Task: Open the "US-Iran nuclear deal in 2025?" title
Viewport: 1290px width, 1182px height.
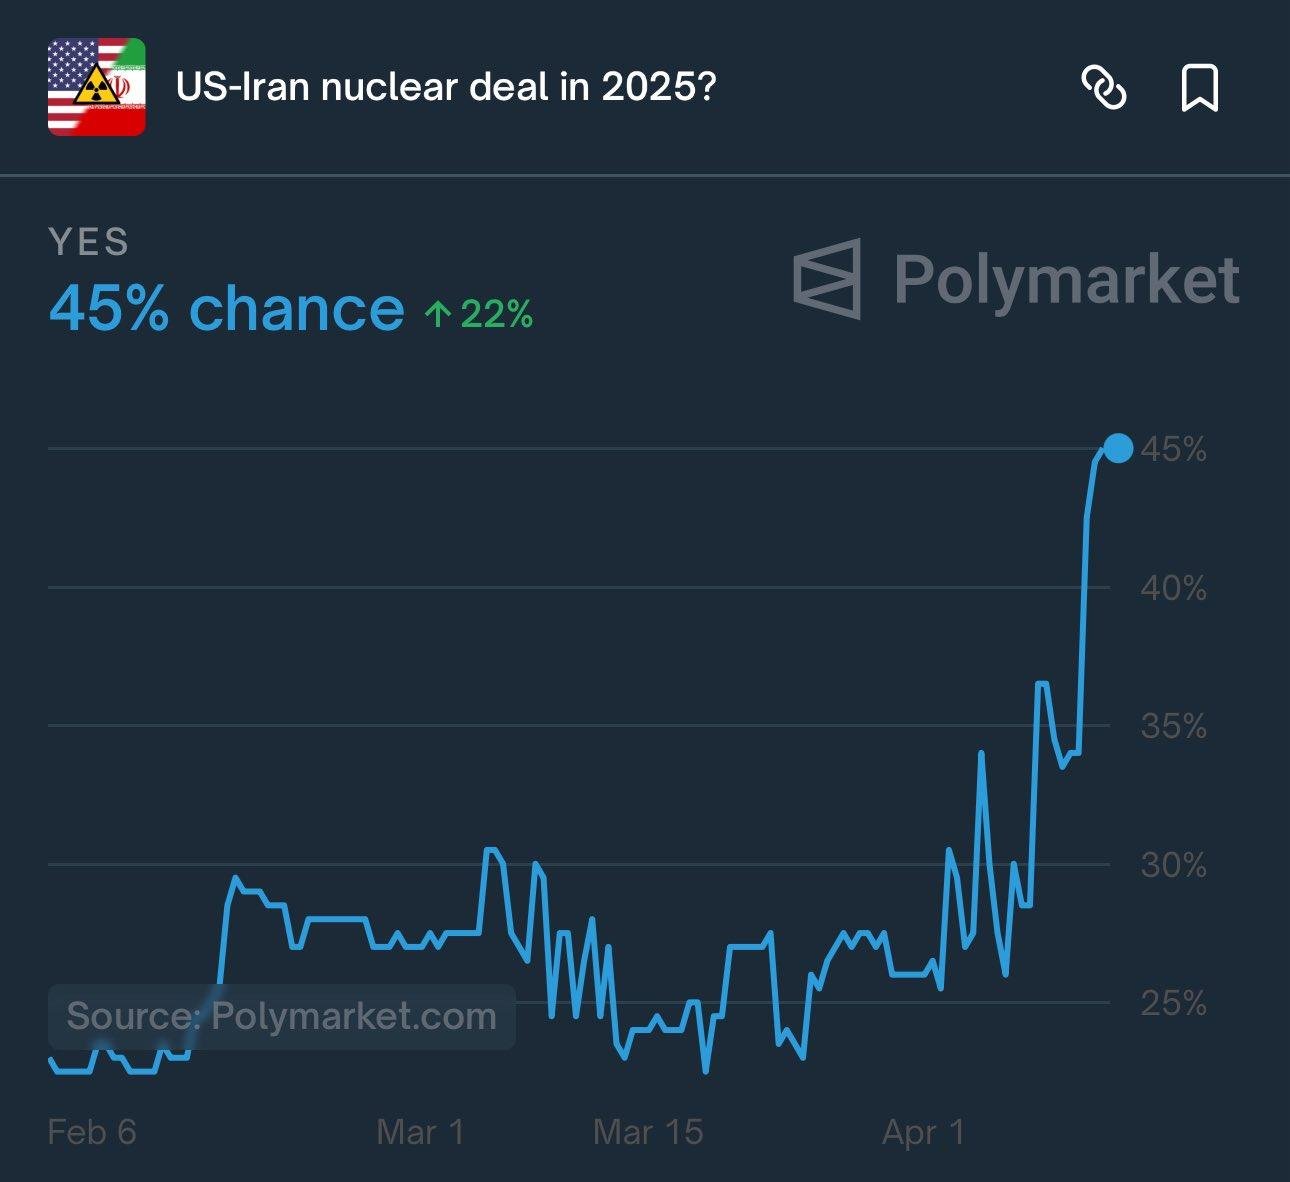Action: click(x=446, y=87)
